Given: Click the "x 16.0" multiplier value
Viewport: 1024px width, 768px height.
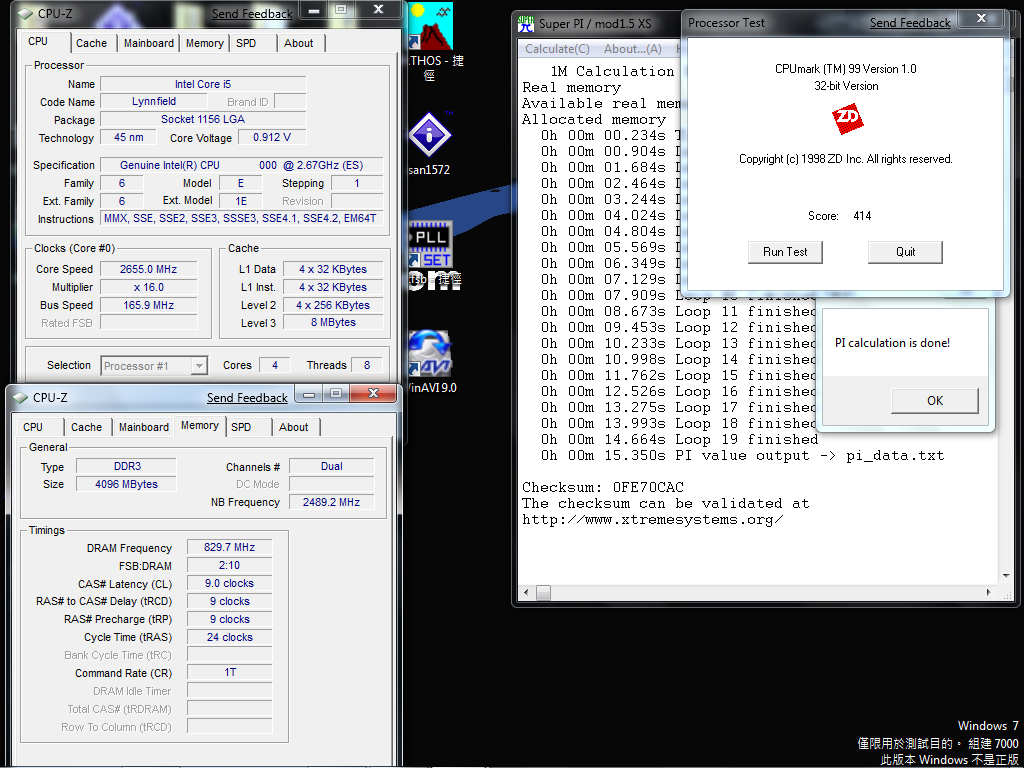Looking at the screenshot, I should coord(149,287).
